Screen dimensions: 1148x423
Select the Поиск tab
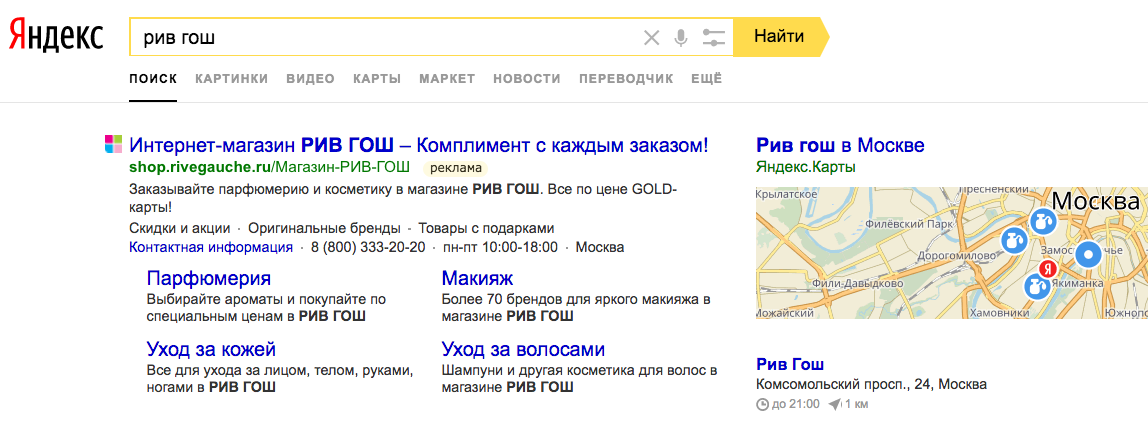[153, 79]
